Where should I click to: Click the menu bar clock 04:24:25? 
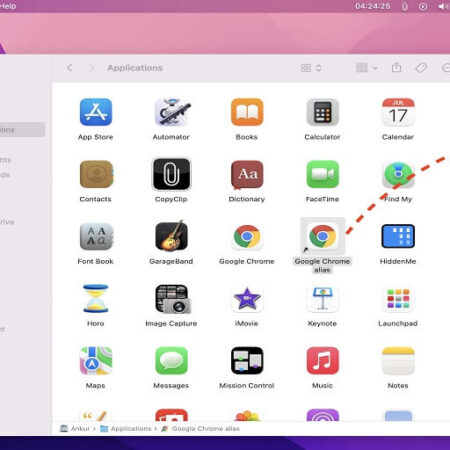(x=372, y=6)
